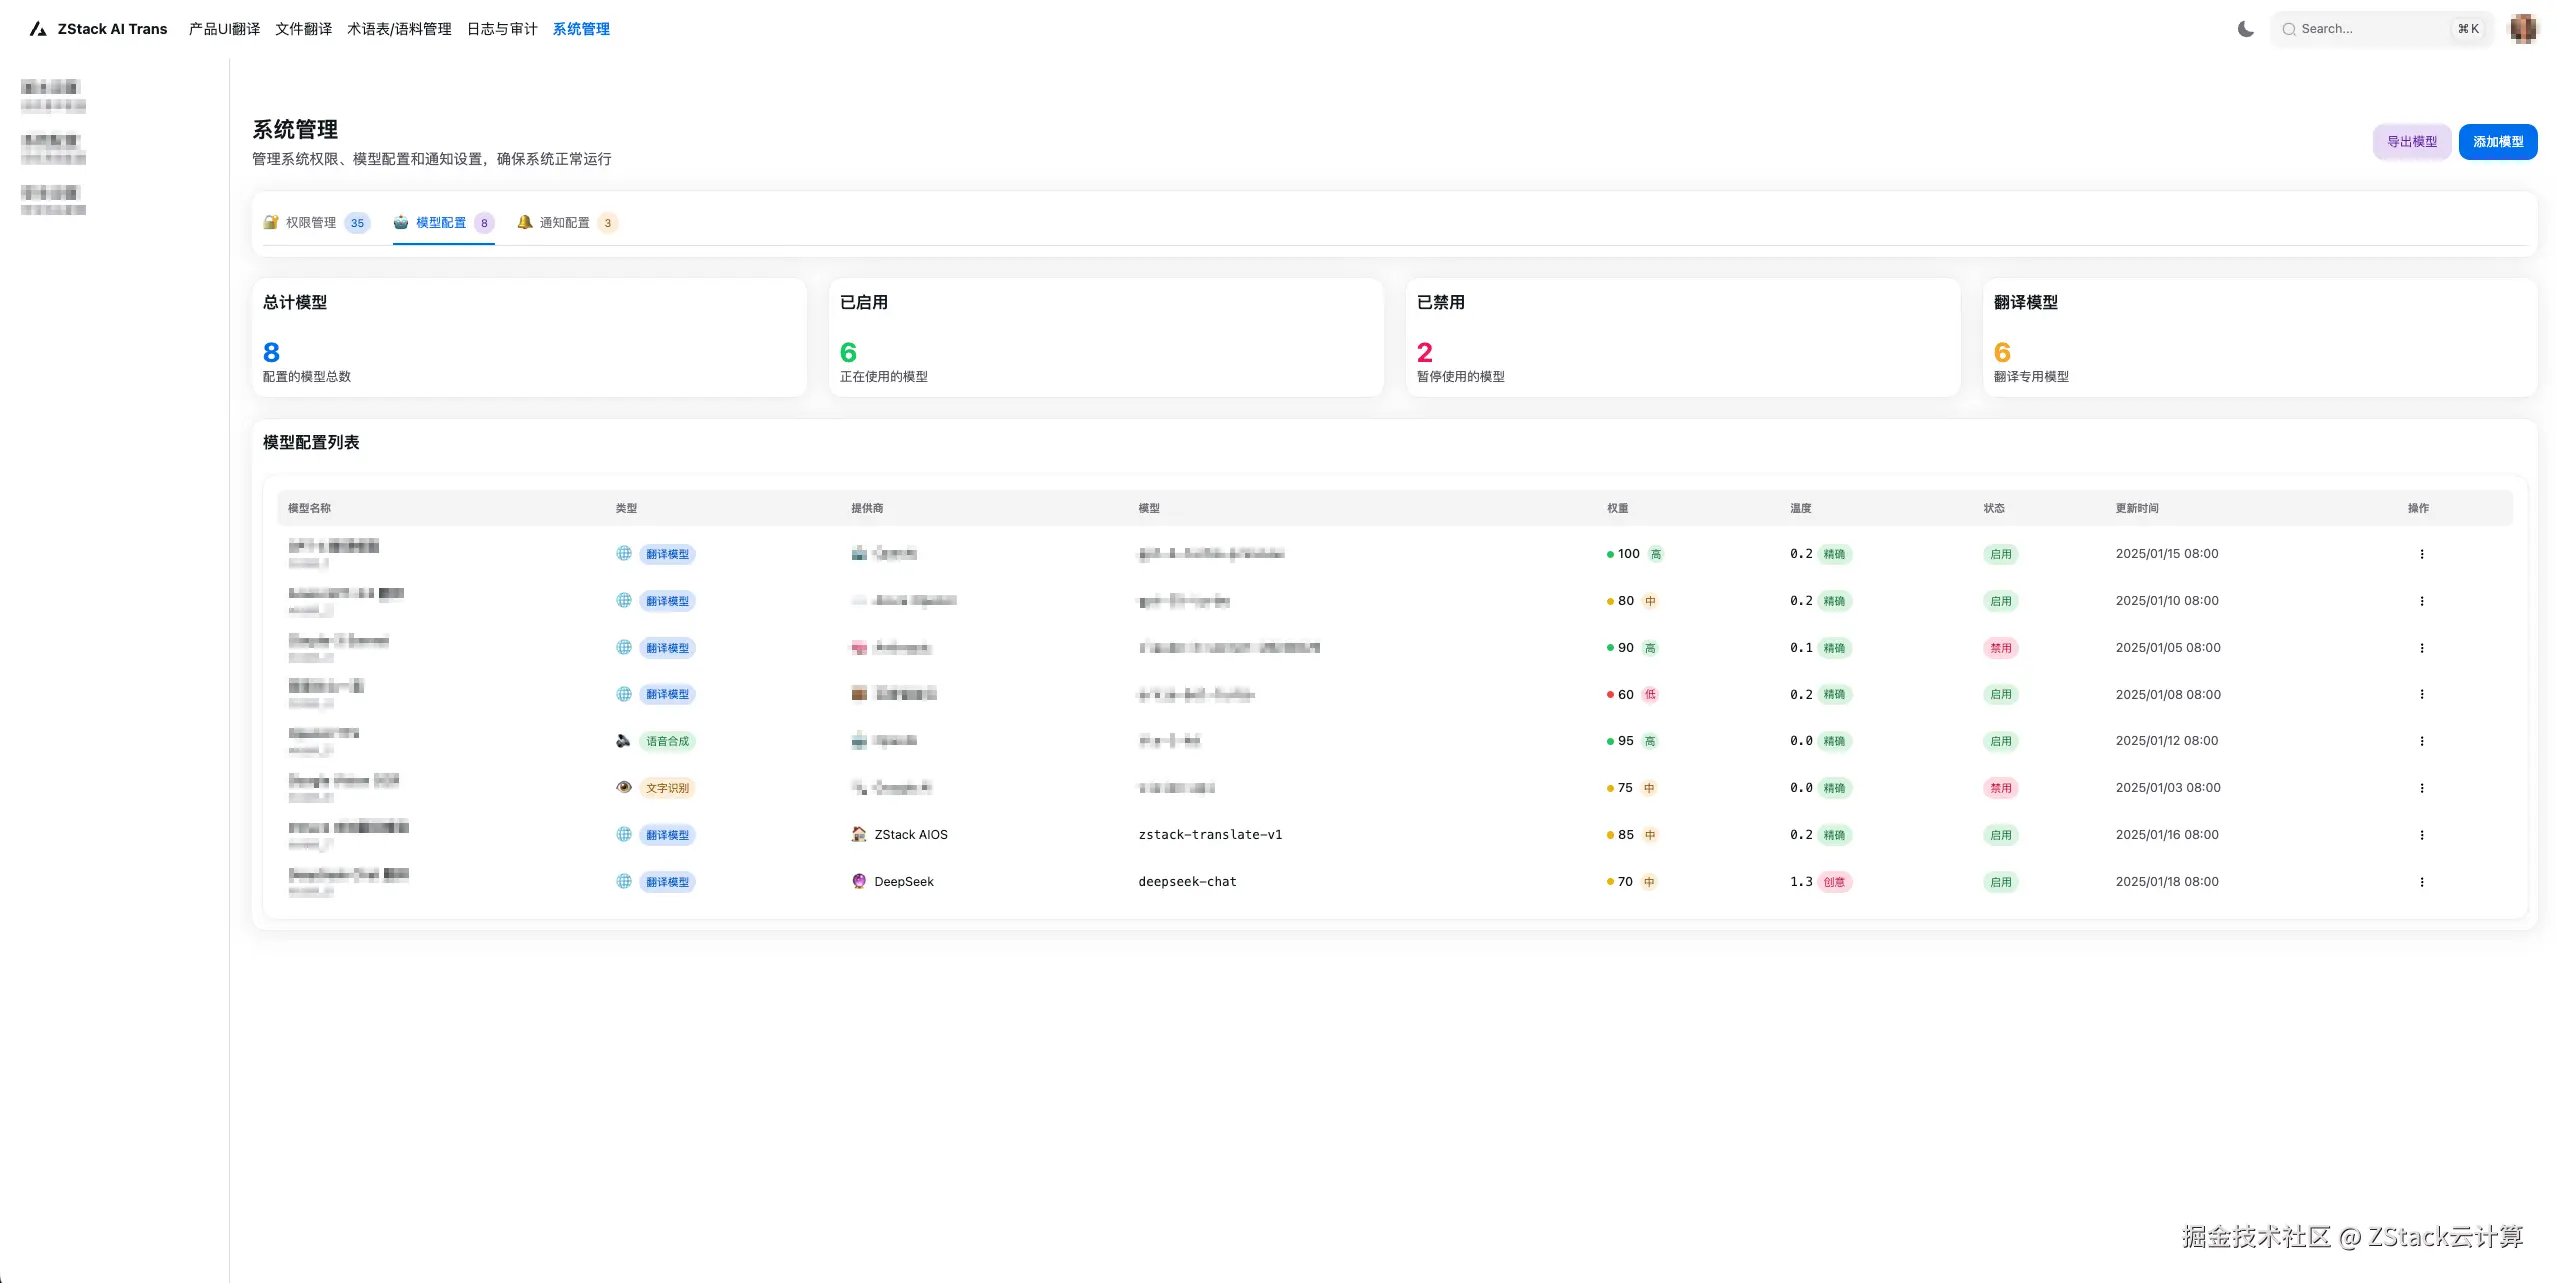Open user avatar in top right
The image size is (2556, 1283).
click(x=2523, y=29)
